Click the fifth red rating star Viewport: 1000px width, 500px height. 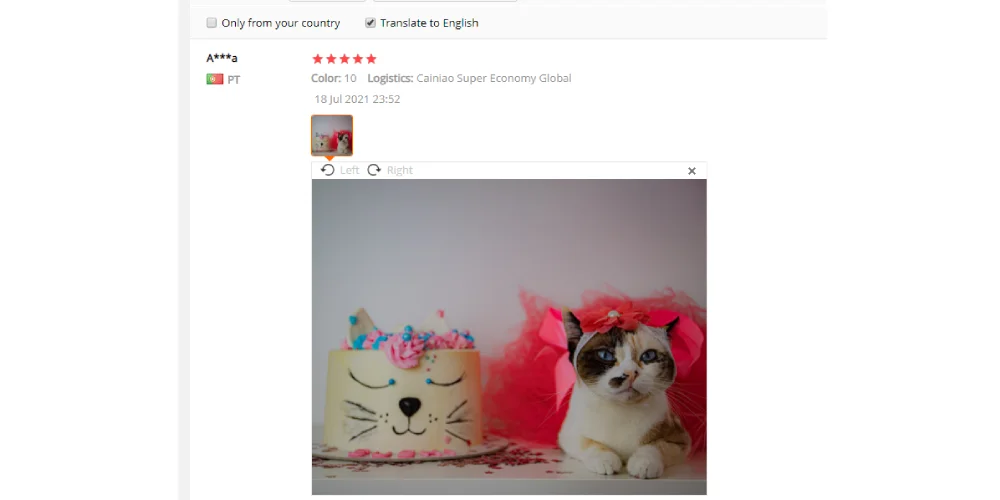click(x=371, y=59)
